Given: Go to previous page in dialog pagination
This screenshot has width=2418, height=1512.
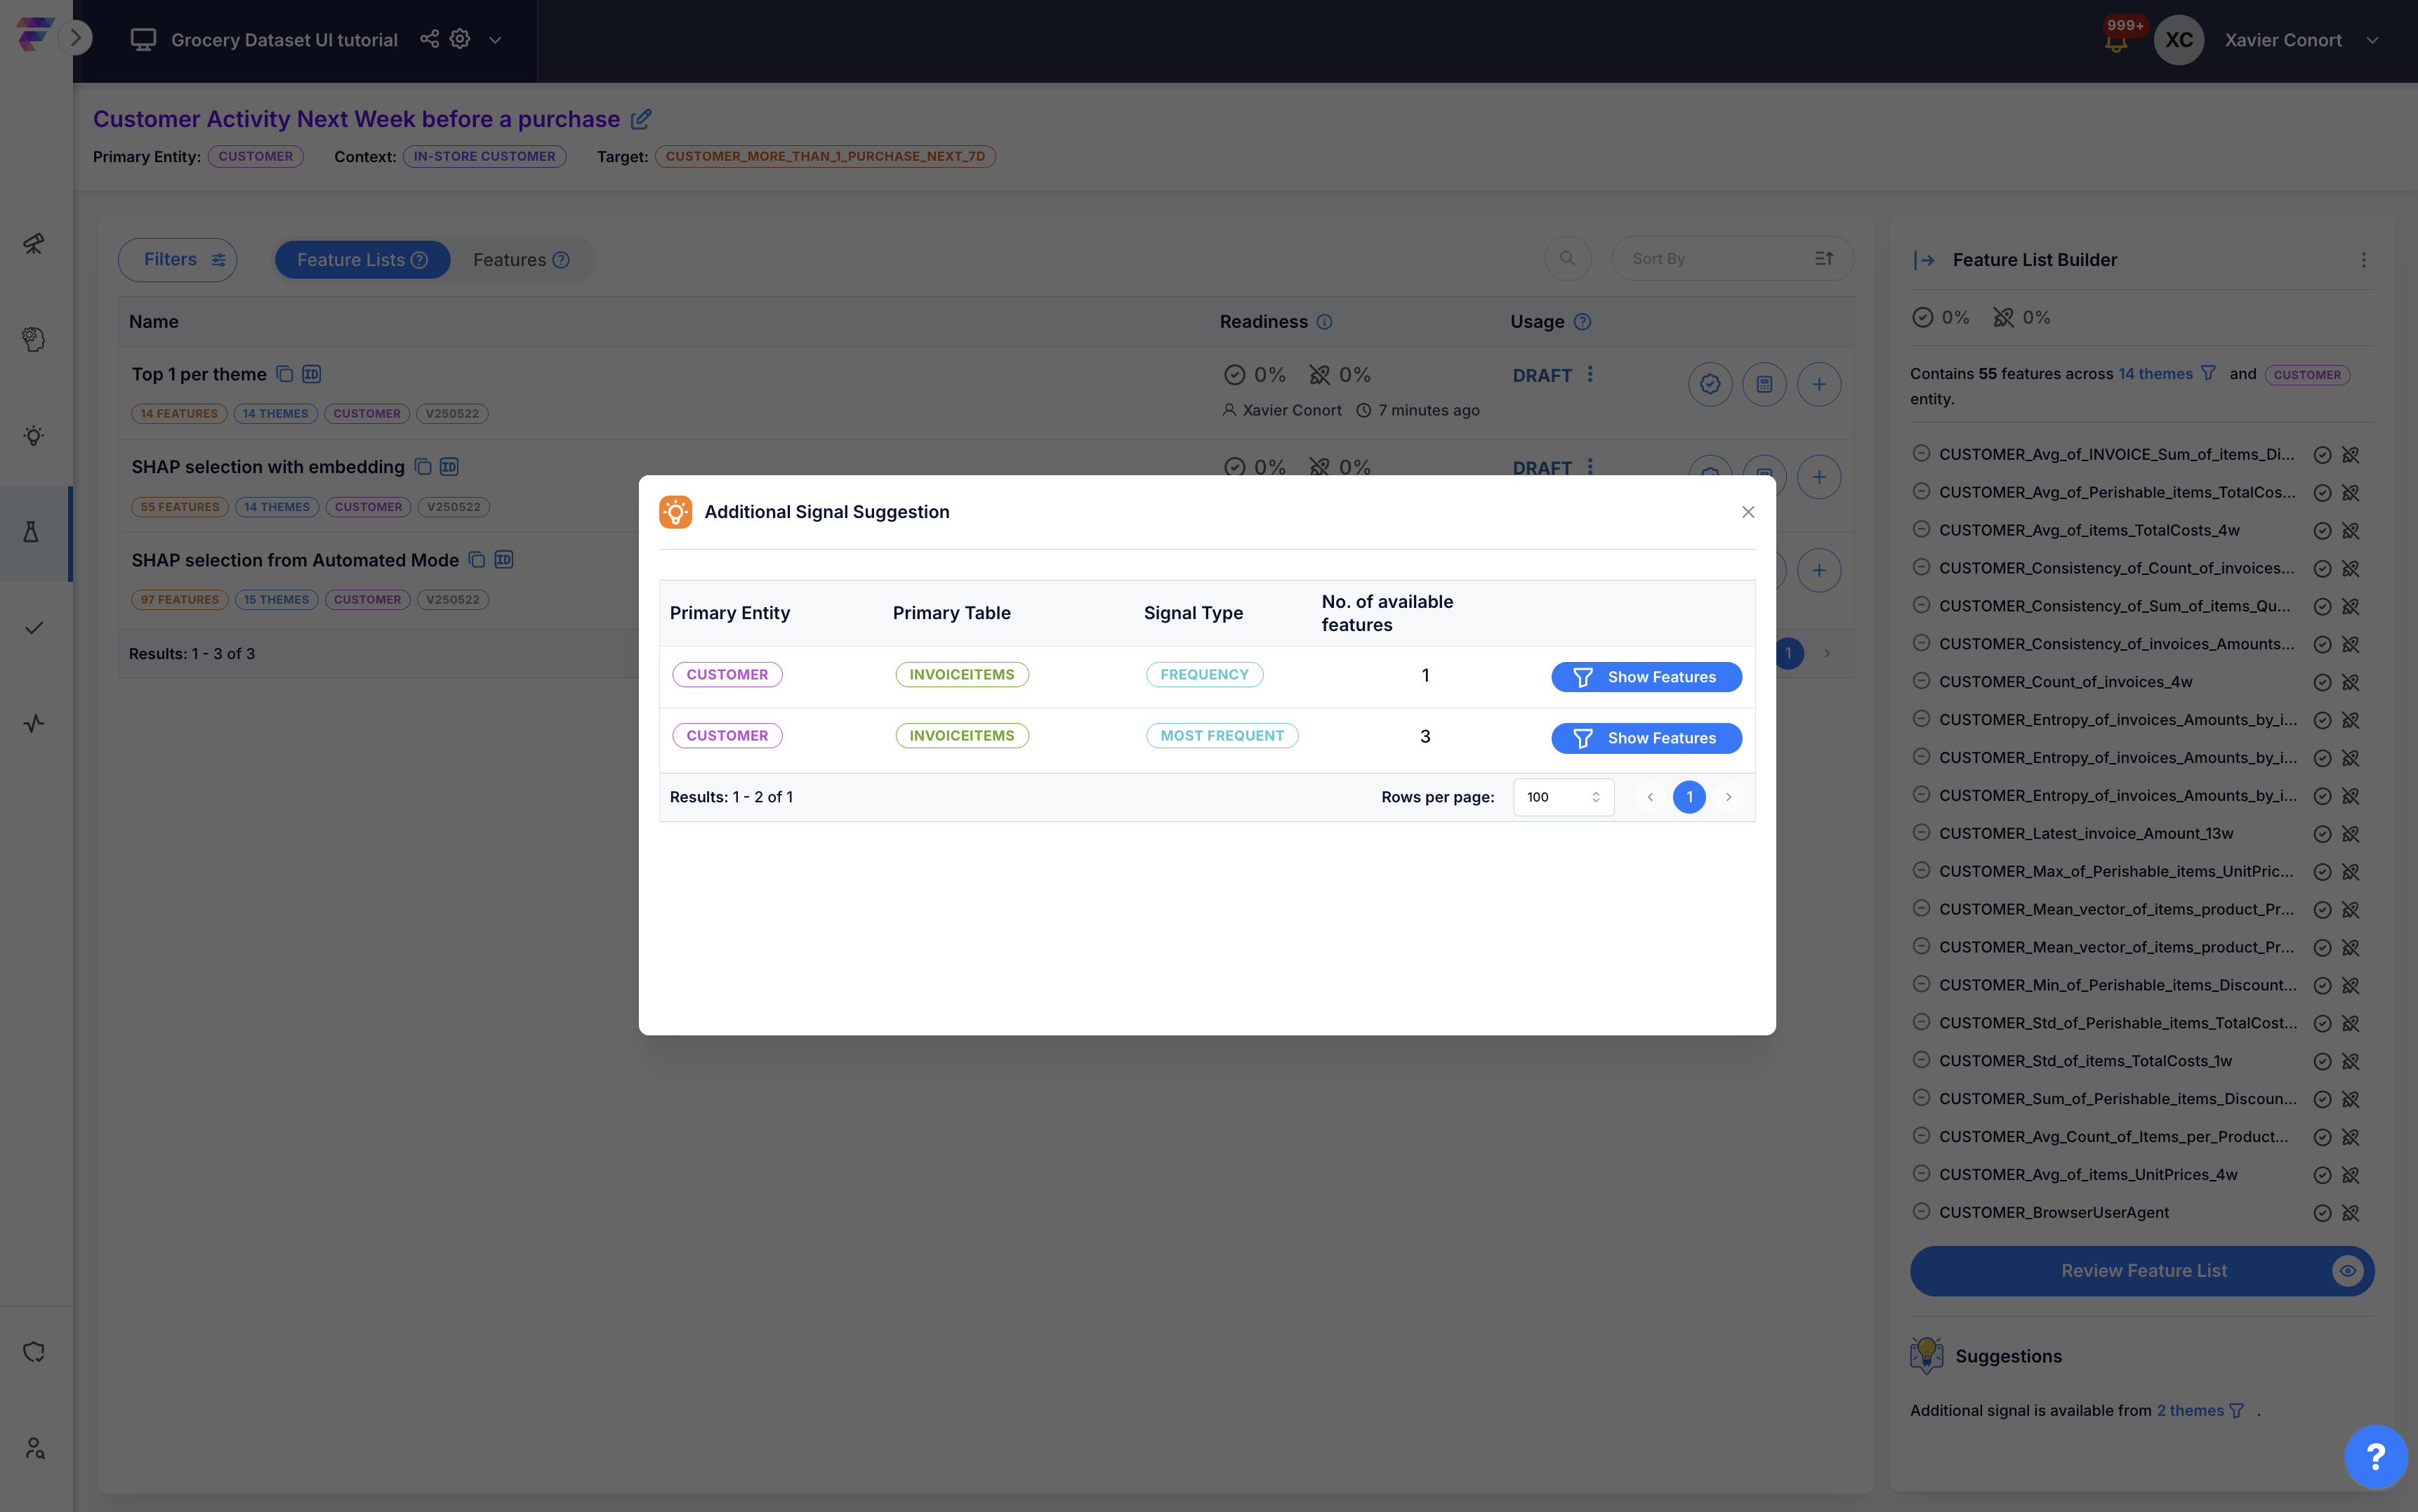Looking at the screenshot, I should (1650, 797).
